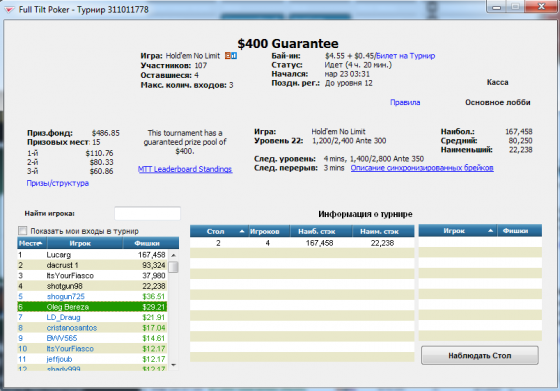560x391 pixels.
Task: Select 'ItsYourFiasco' in tenth place
Action: click(92, 349)
